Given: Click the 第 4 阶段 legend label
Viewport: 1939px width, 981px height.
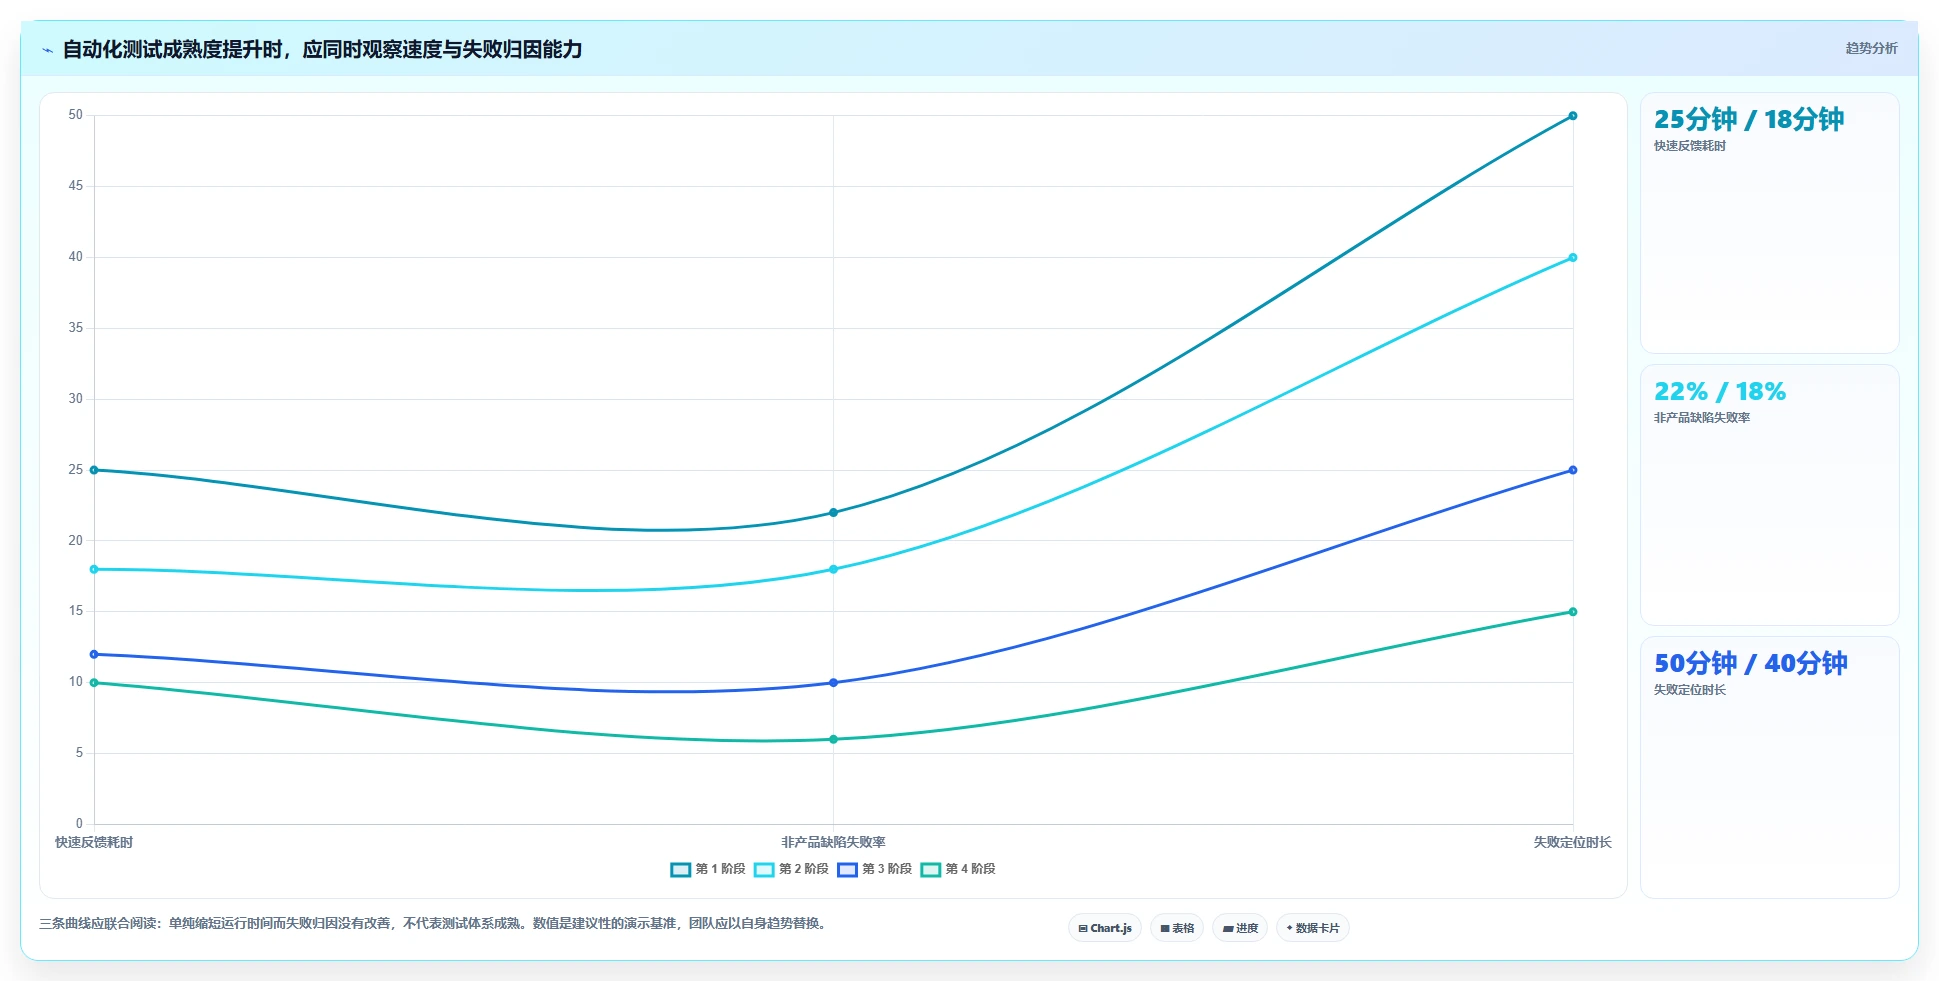Looking at the screenshot, I should (x=970, y=869).
